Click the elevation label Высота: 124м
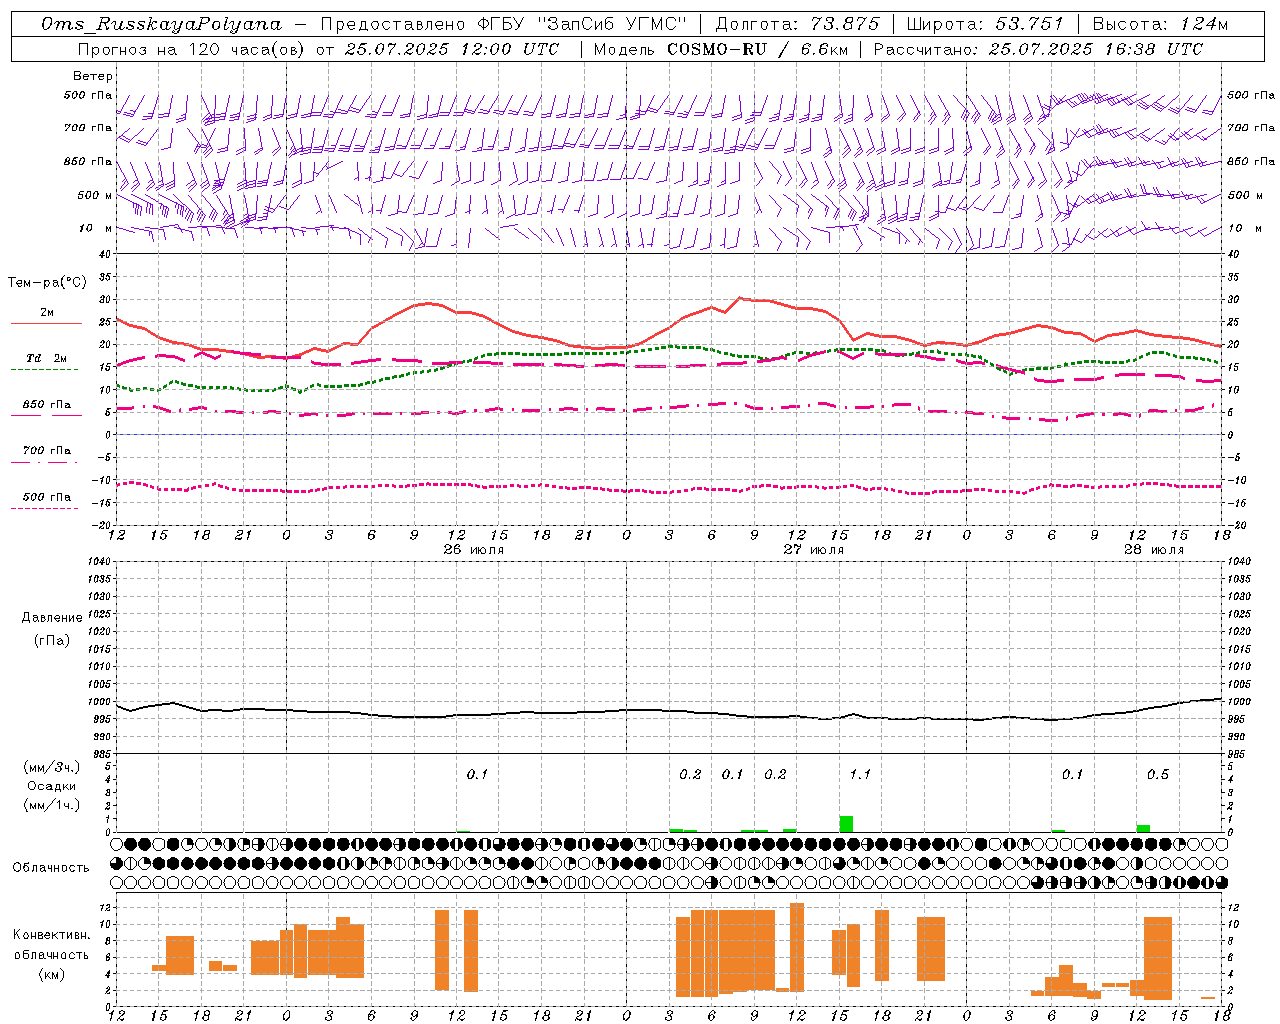Image resolution: width=1280 pixels, height=1024 pixels. (x=1160, y=24)
